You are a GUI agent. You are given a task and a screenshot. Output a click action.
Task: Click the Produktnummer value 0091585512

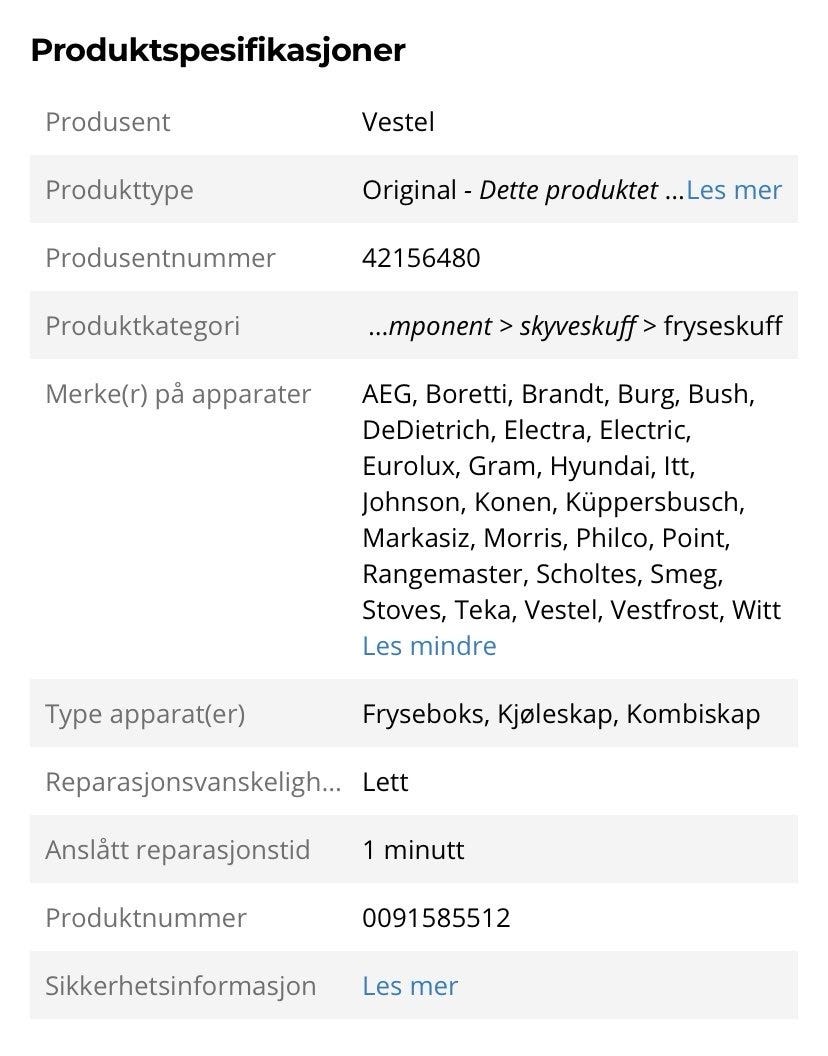click(x=437, y=918)
